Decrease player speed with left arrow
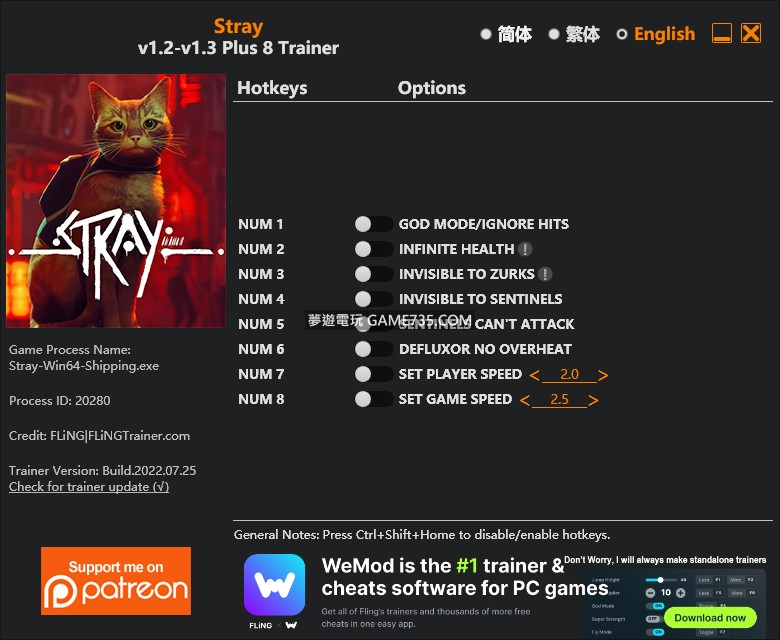 [x=535, y=375]
